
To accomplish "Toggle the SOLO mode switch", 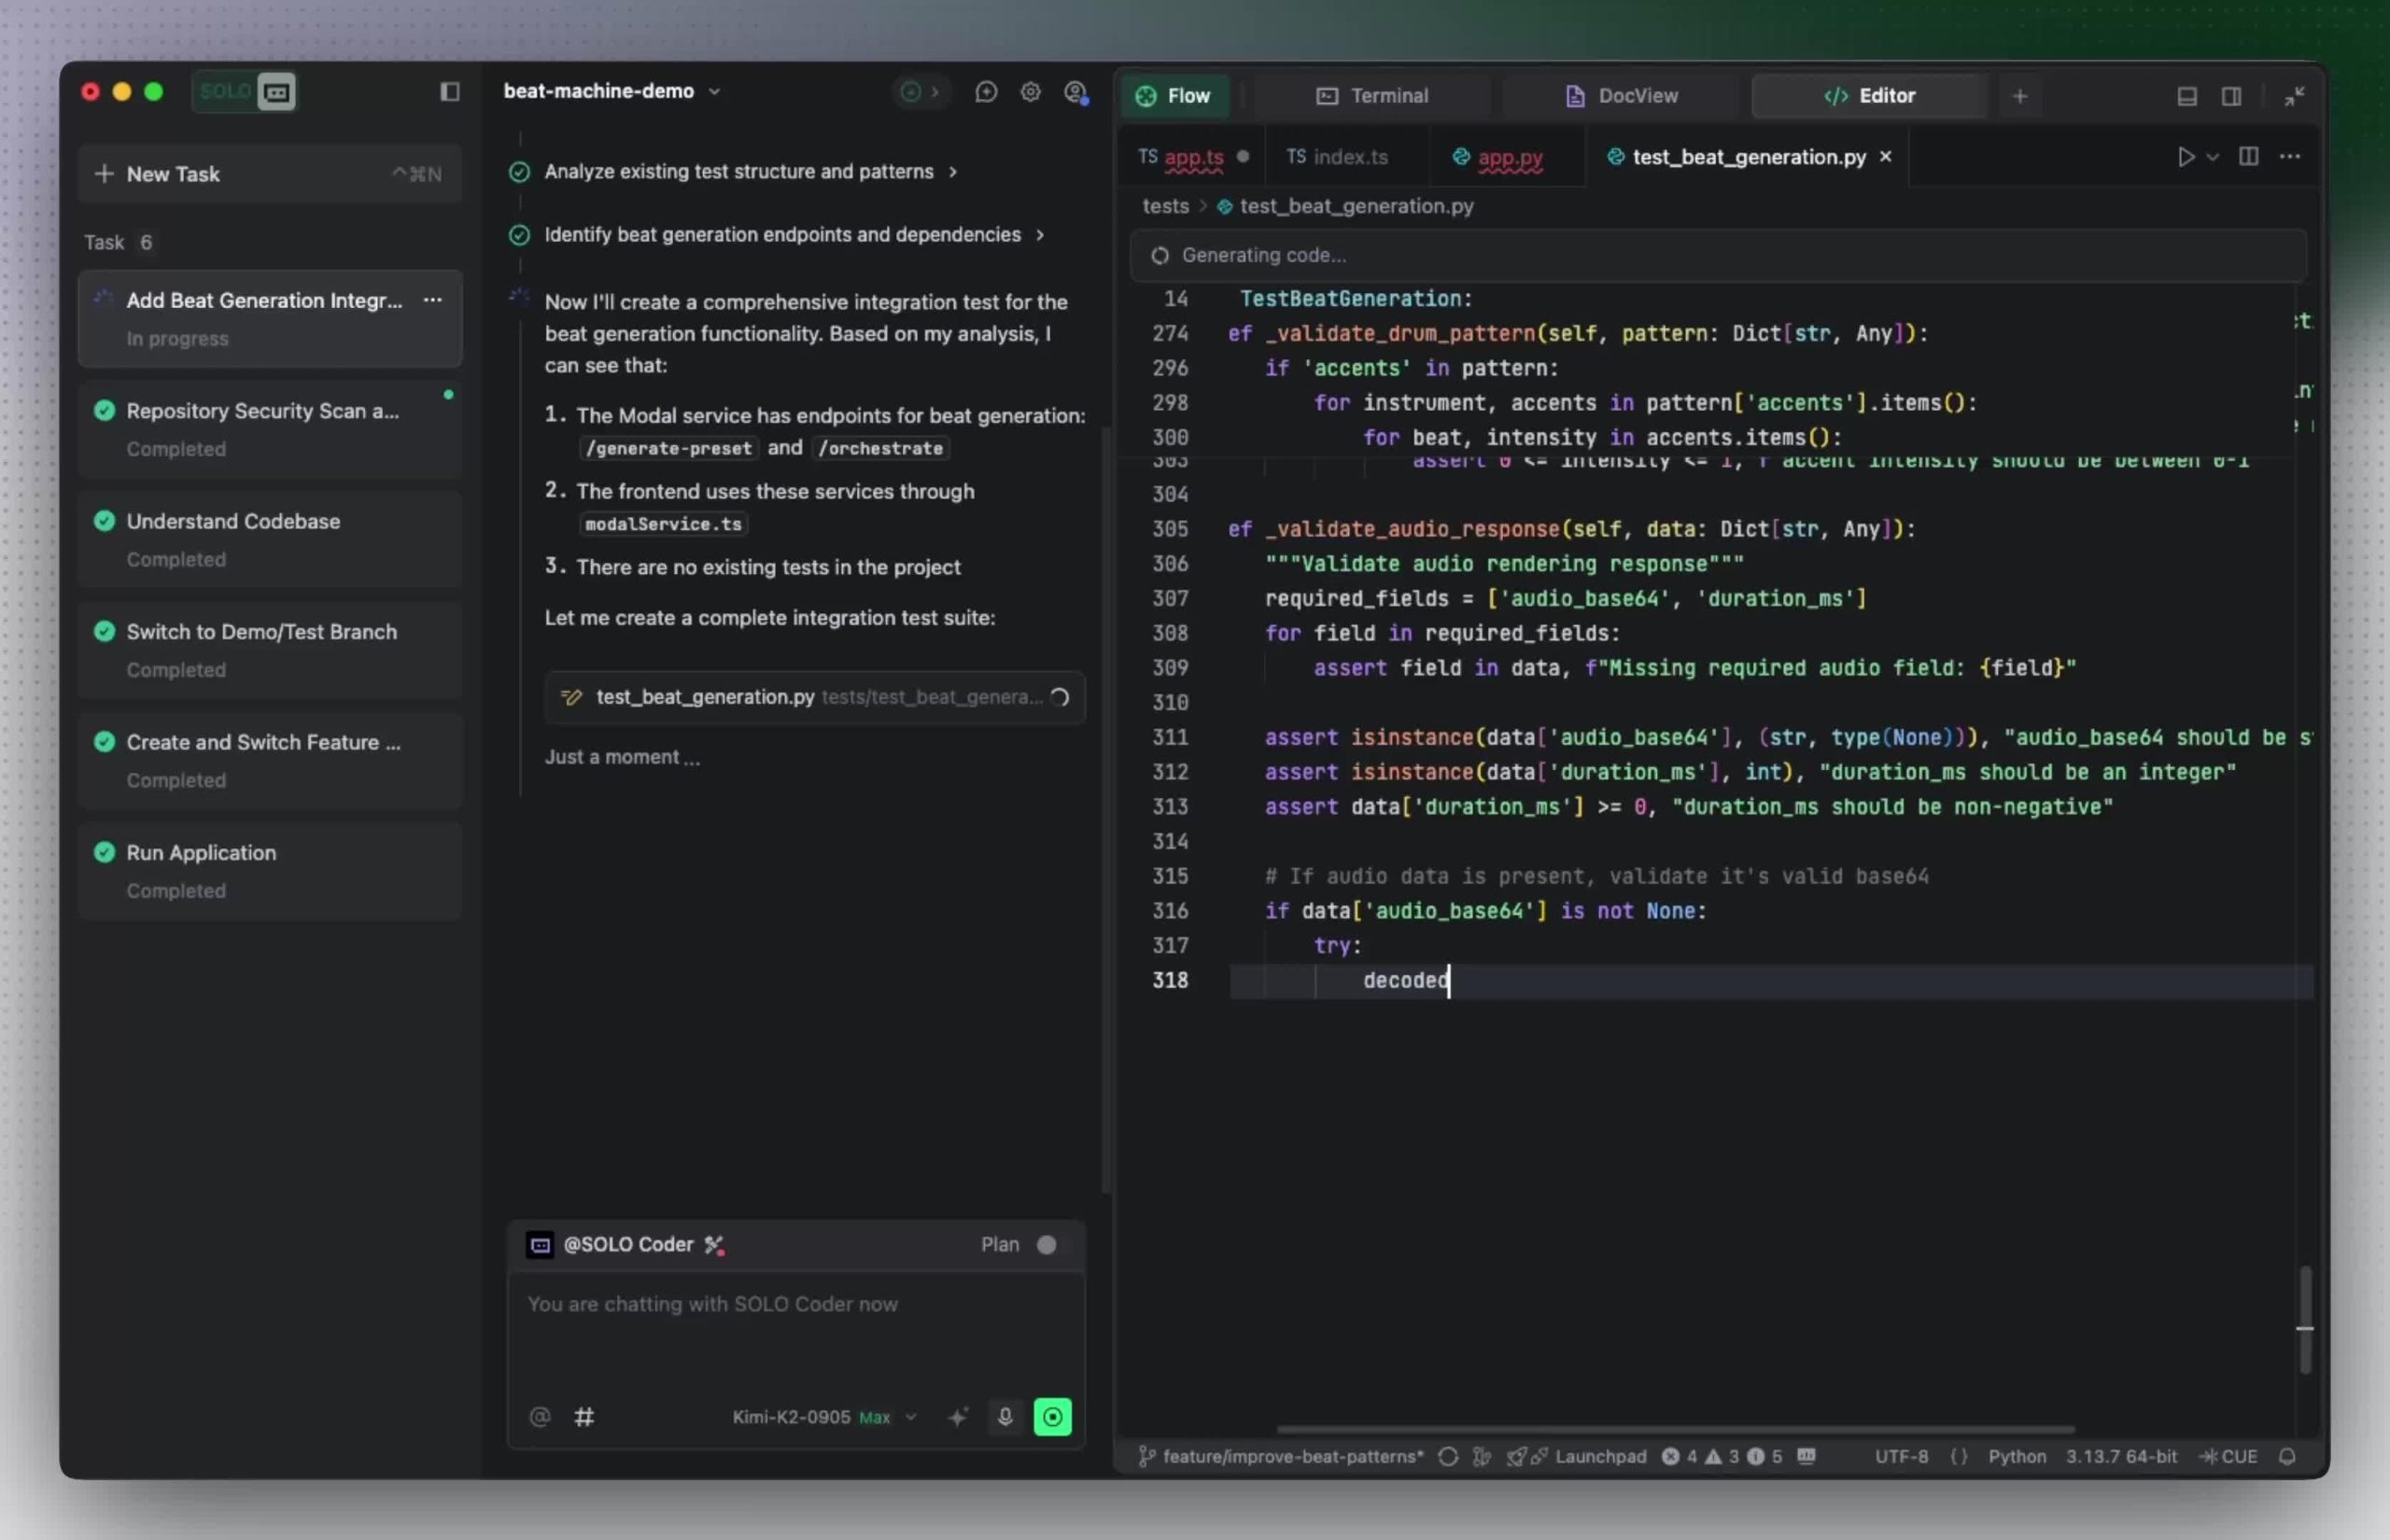I will 245,92.
